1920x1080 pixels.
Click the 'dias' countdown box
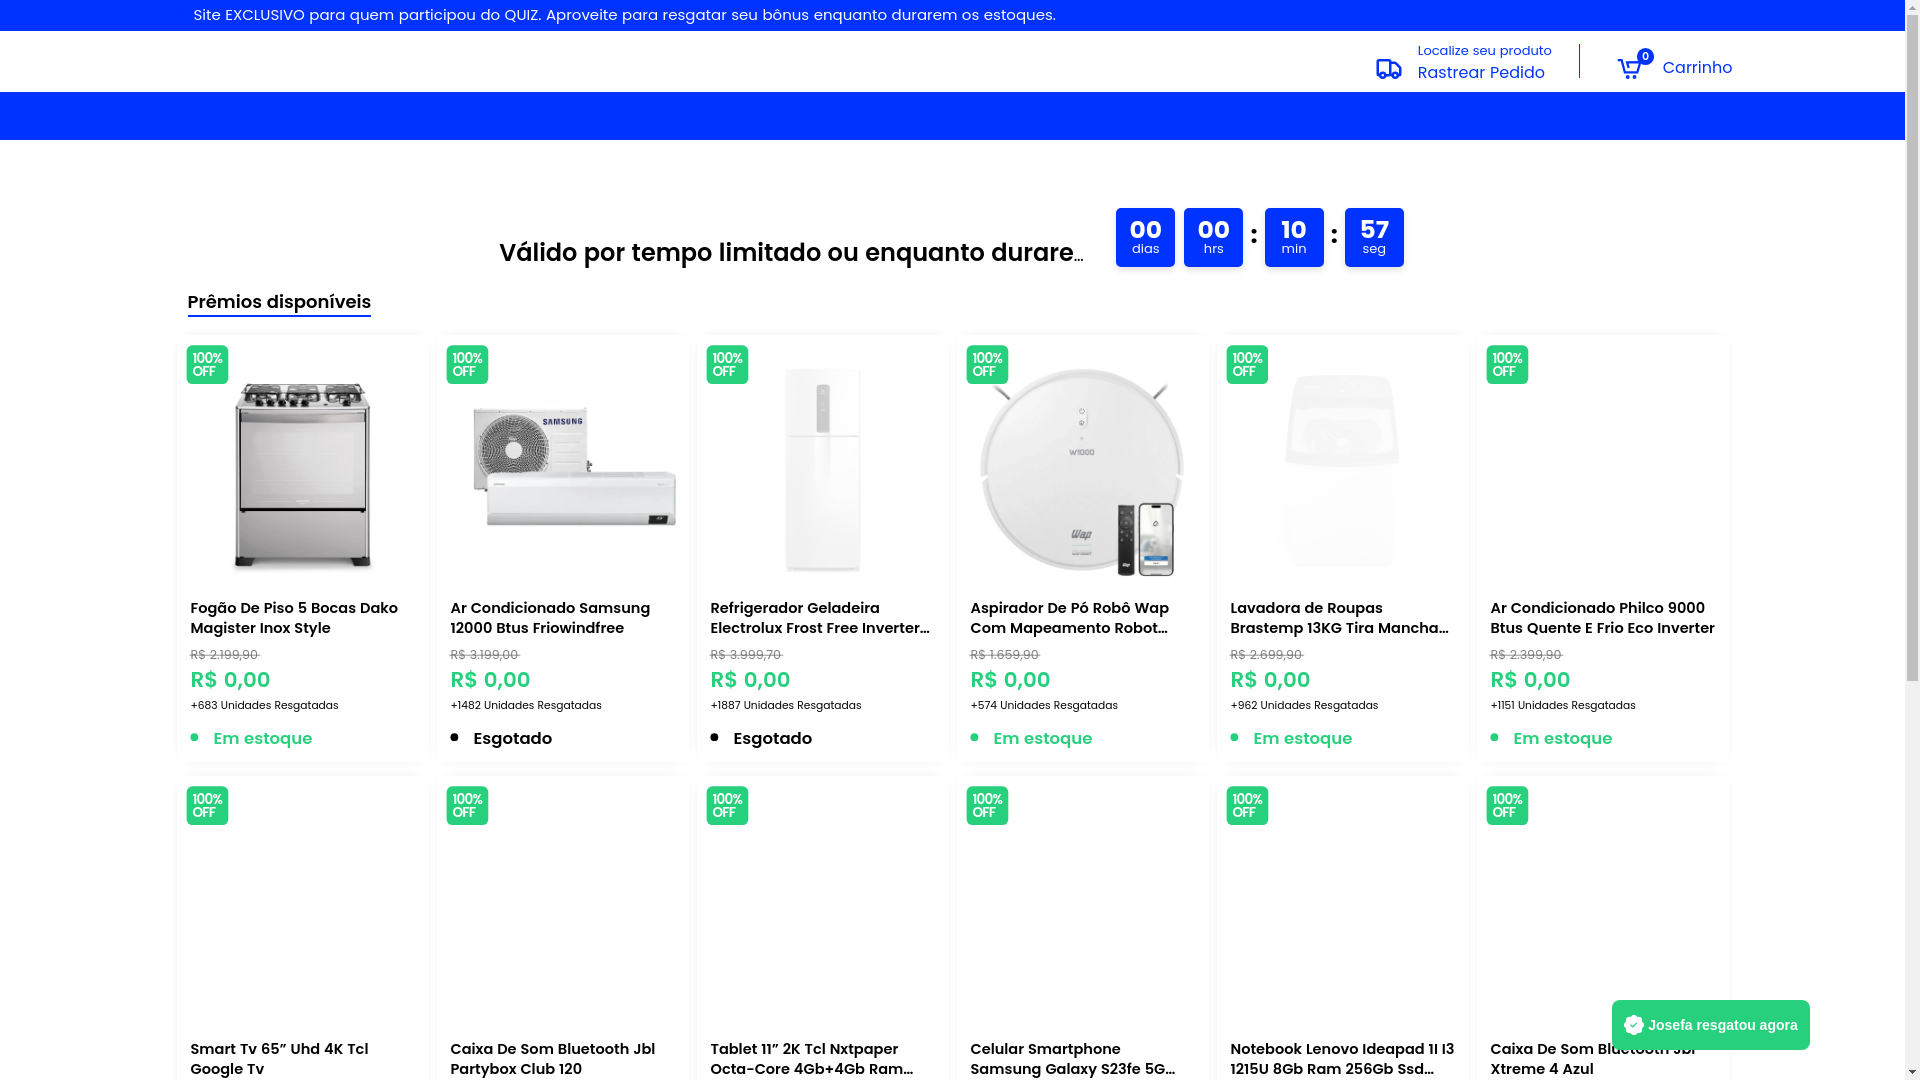[x=1145, y=237]
